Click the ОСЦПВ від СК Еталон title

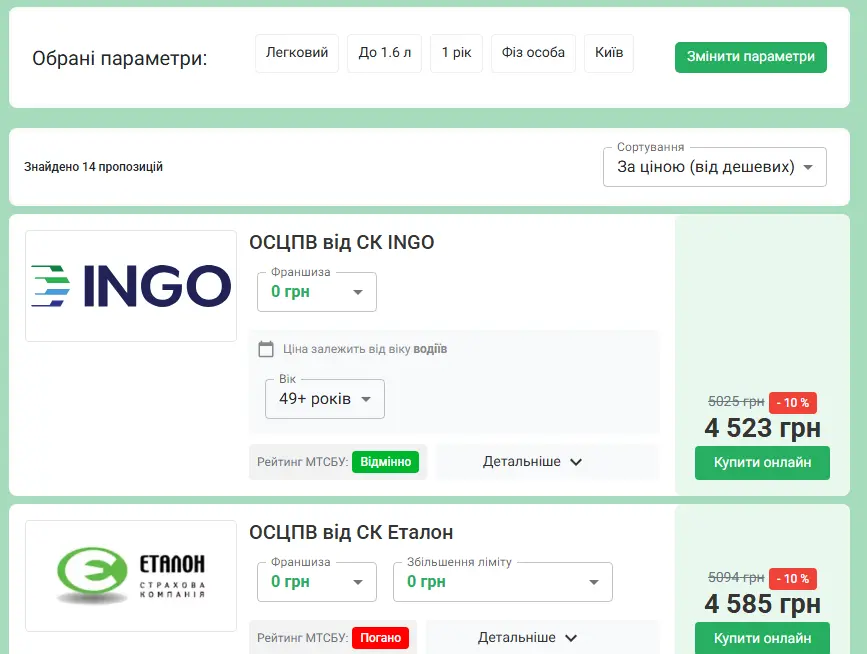[x=351, y=532]
